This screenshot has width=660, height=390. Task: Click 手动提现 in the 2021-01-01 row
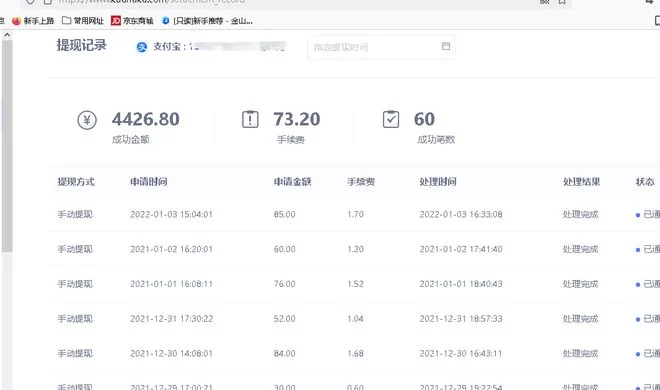pos(75,284)
